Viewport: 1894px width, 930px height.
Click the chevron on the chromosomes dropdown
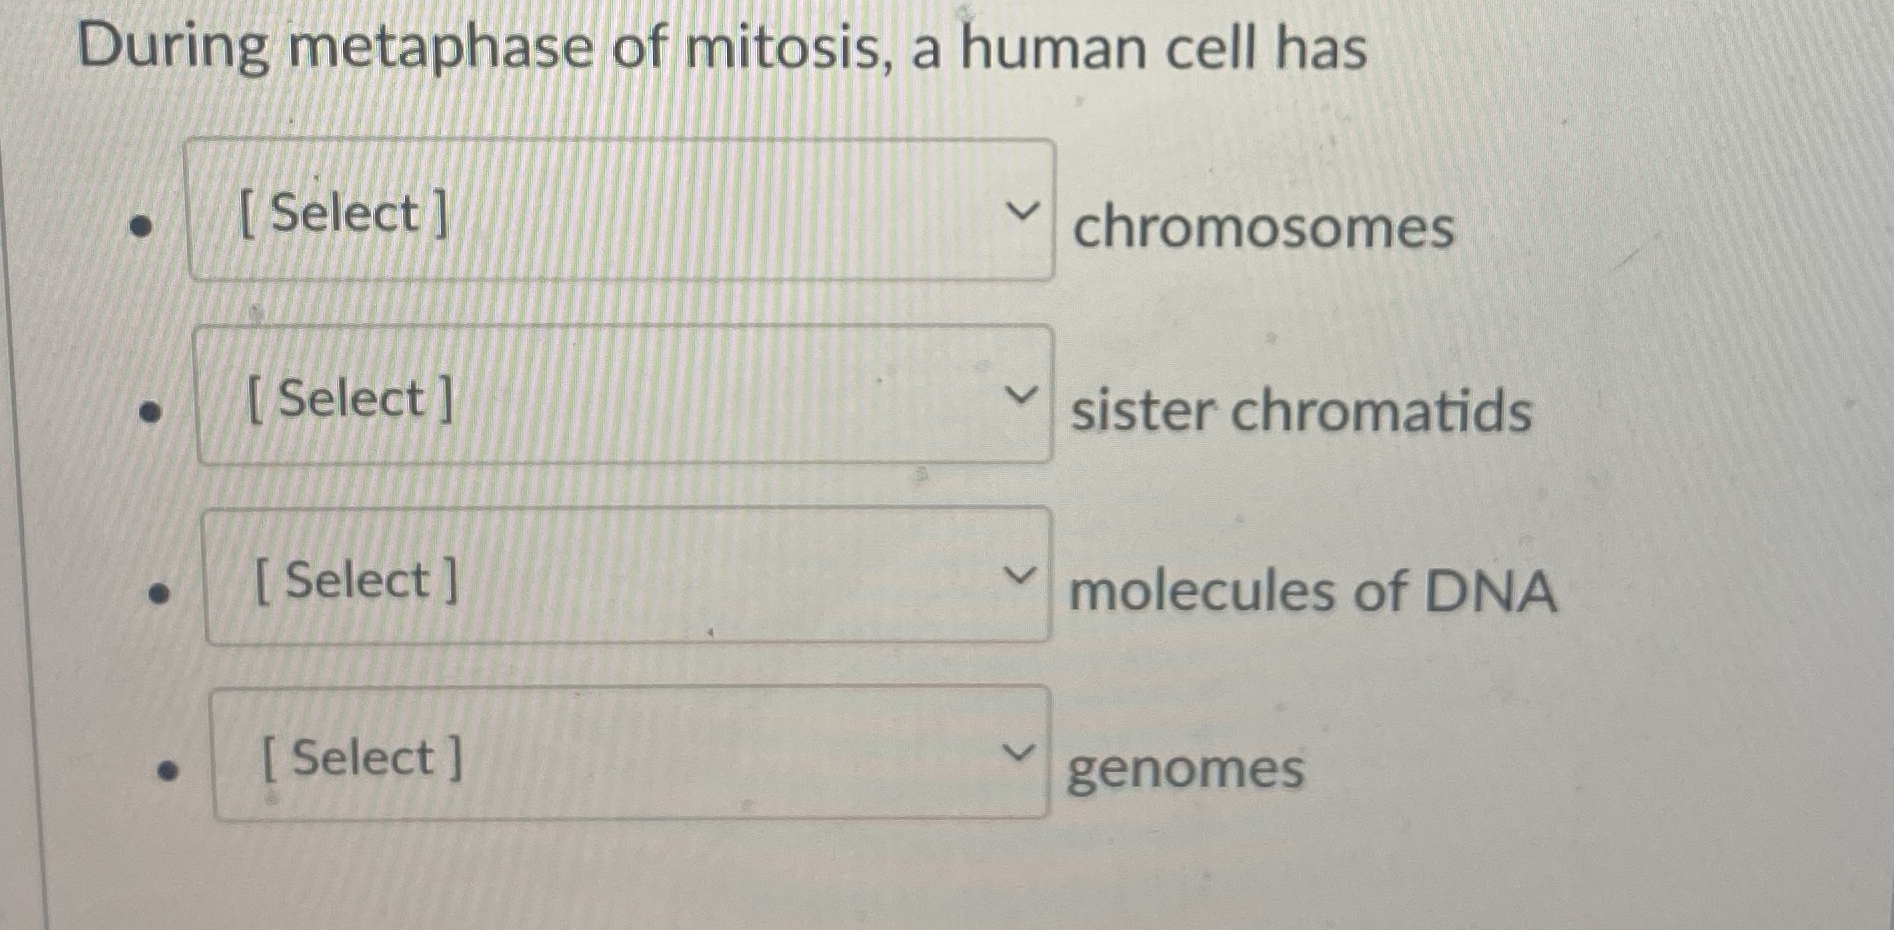pos(1023,209)
